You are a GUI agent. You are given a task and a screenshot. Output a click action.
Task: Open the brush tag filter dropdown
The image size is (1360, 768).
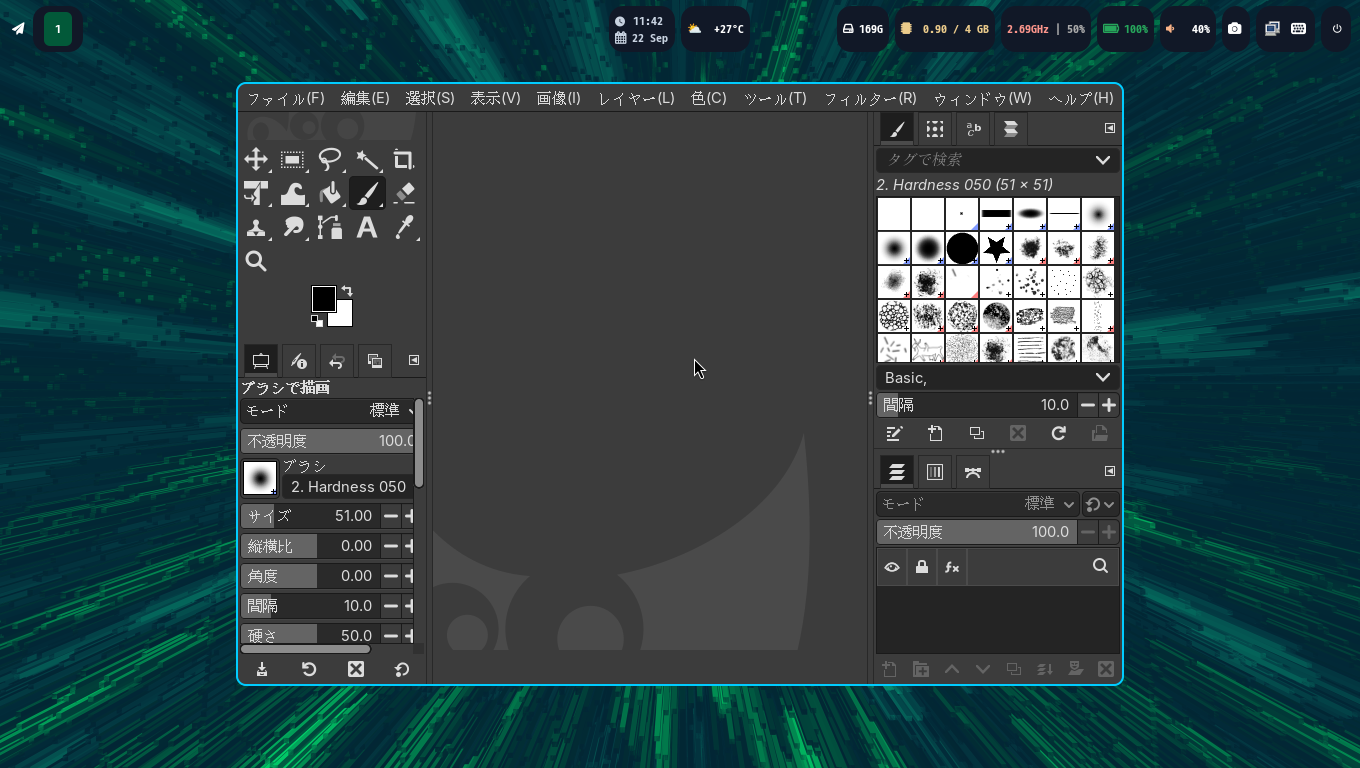pyautogui.click(x=1102, y=160)
